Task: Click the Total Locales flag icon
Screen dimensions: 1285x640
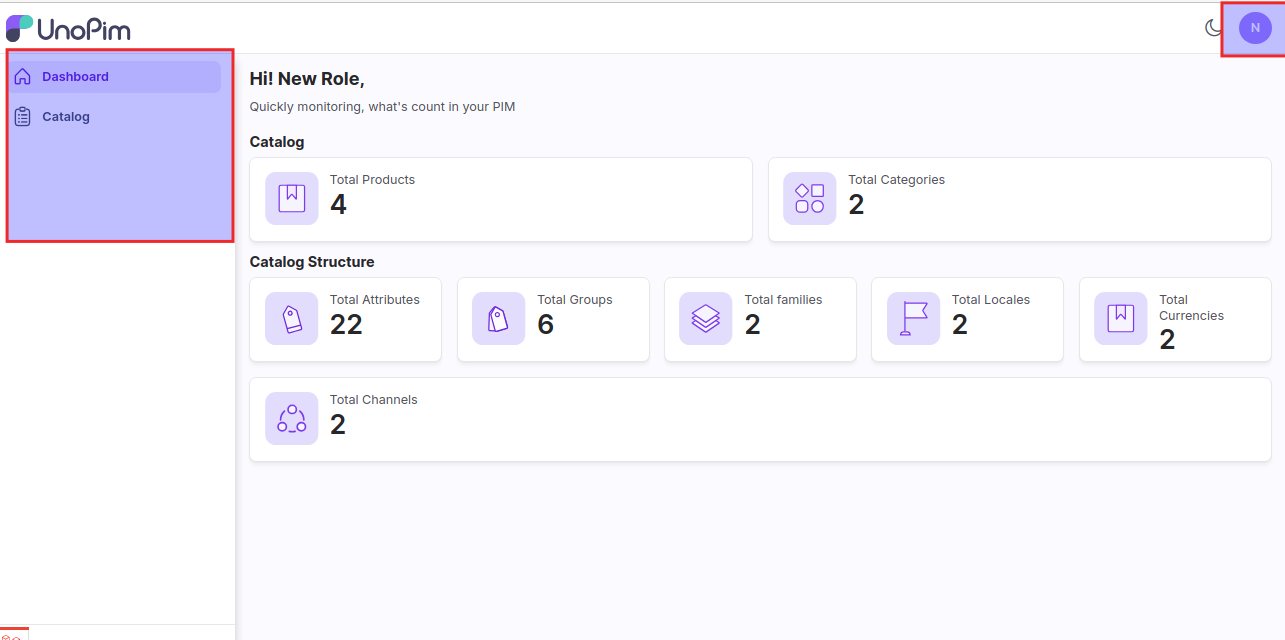Action: [913, 318]
